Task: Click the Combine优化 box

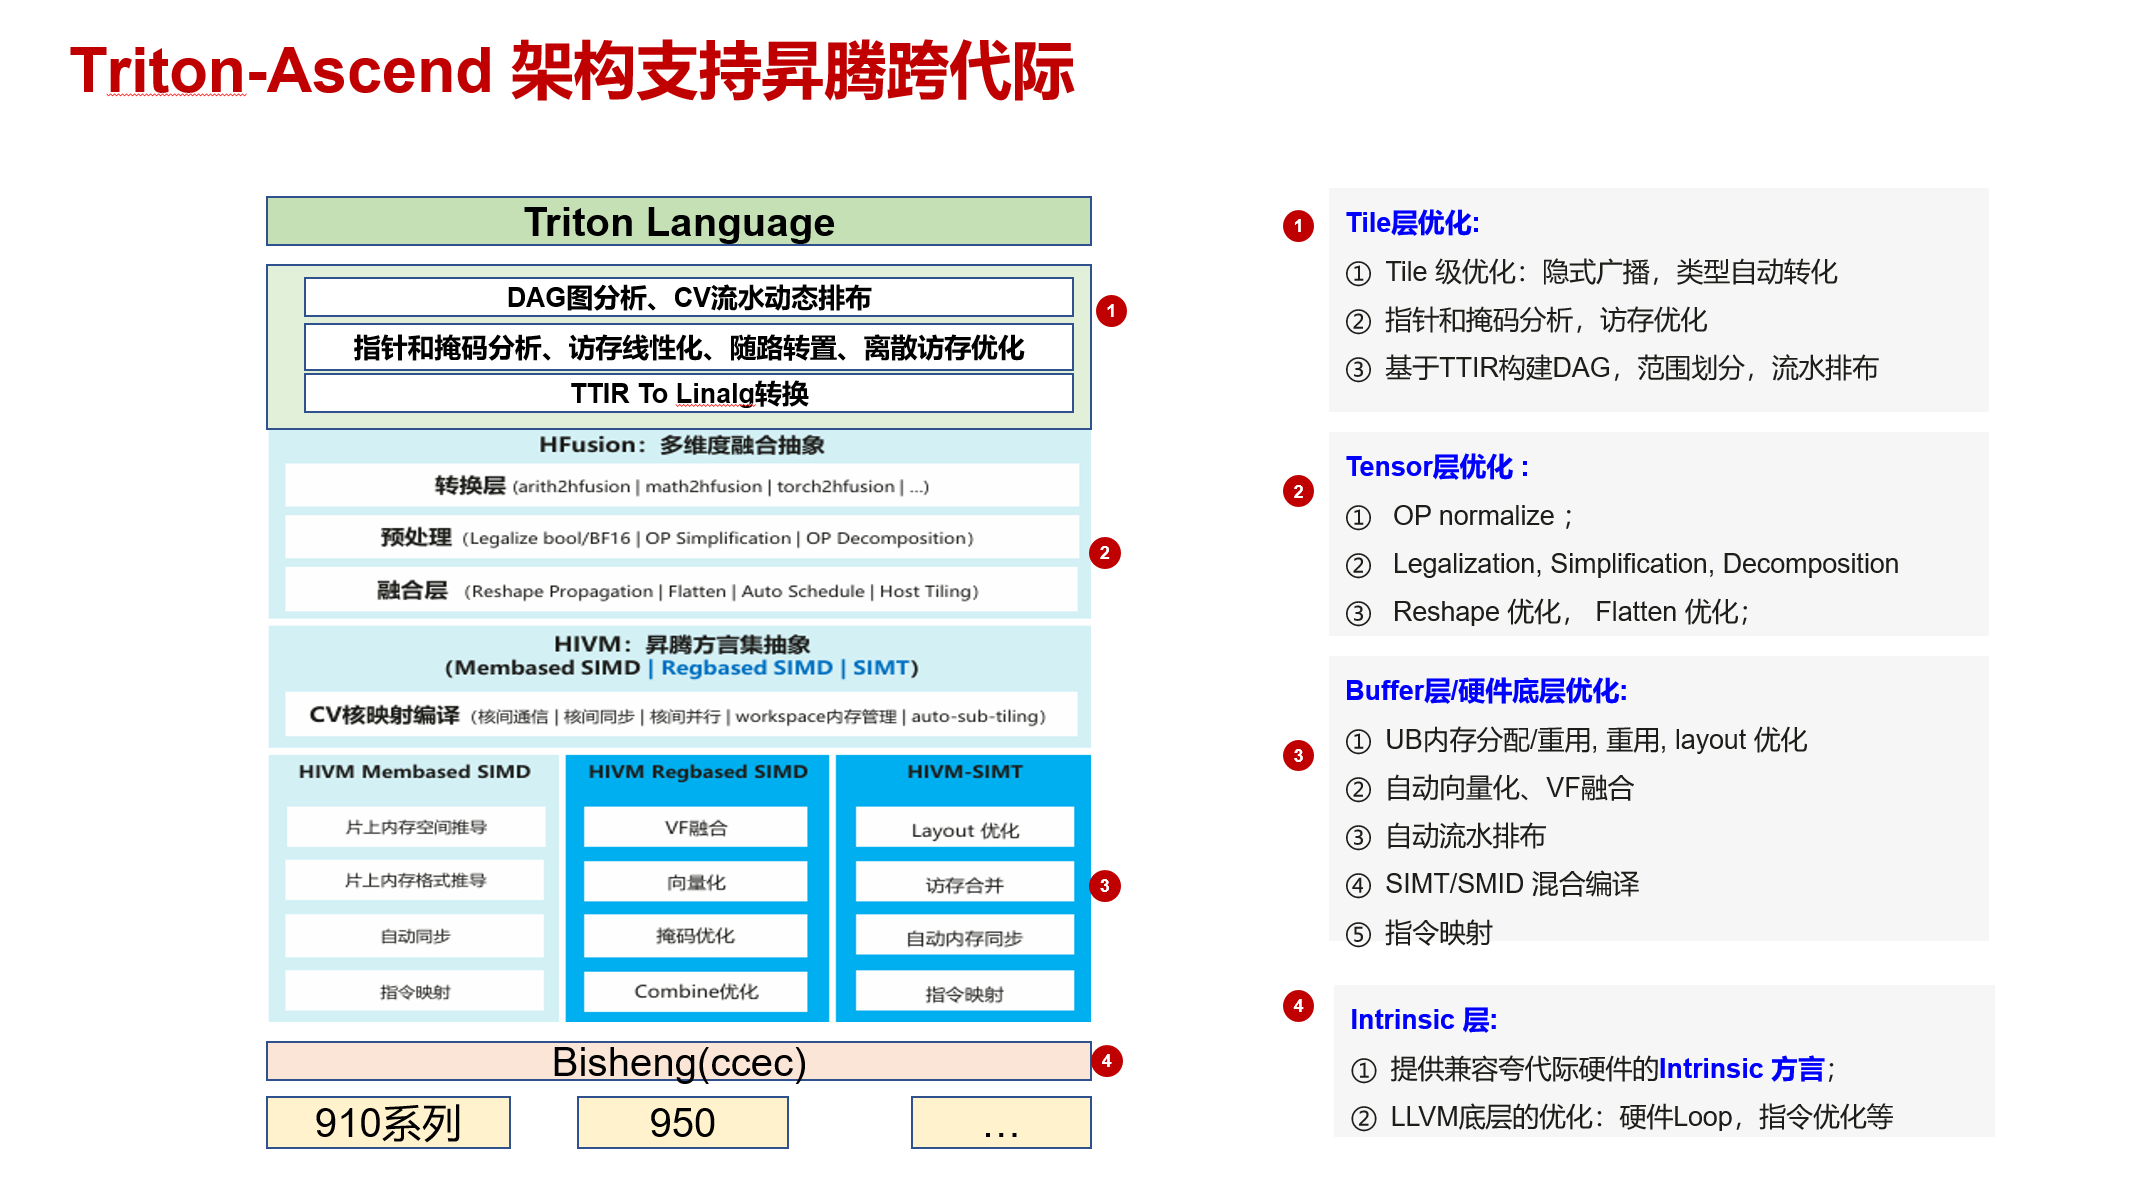Action: (x=696, y=991)
